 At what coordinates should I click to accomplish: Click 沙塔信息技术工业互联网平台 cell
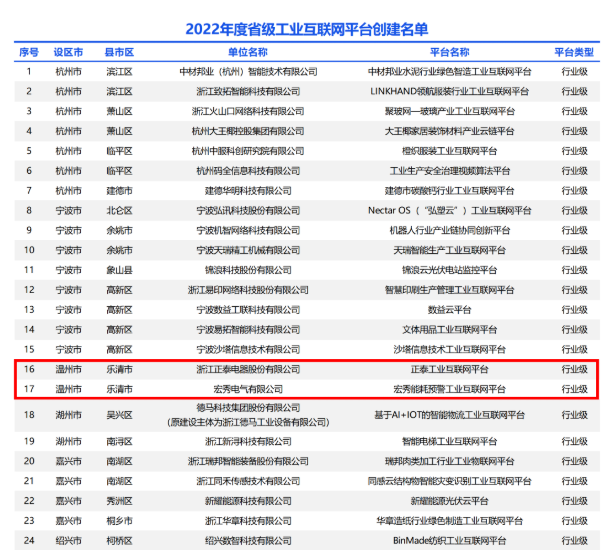pos(449,350)
